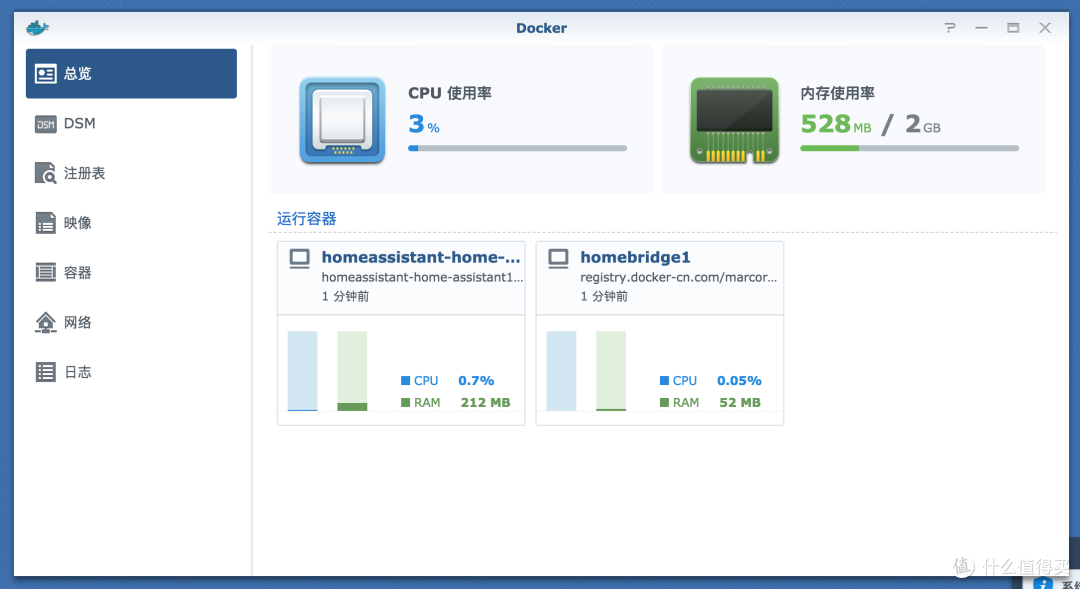1080x589 pixels.
Task: Click the 网络 house icon
Action: [x=45, y=322]
